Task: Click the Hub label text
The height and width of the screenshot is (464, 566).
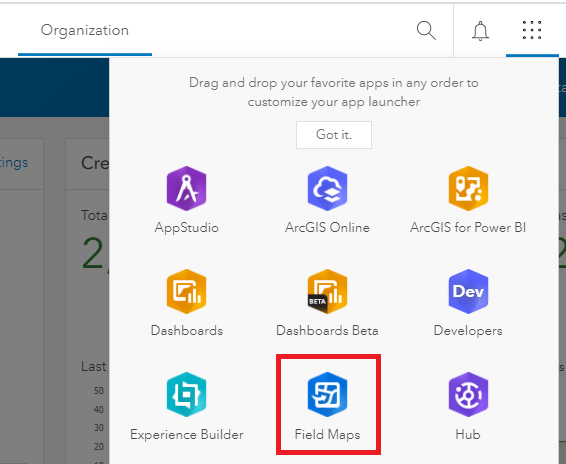Action: (x=468, y=434)
